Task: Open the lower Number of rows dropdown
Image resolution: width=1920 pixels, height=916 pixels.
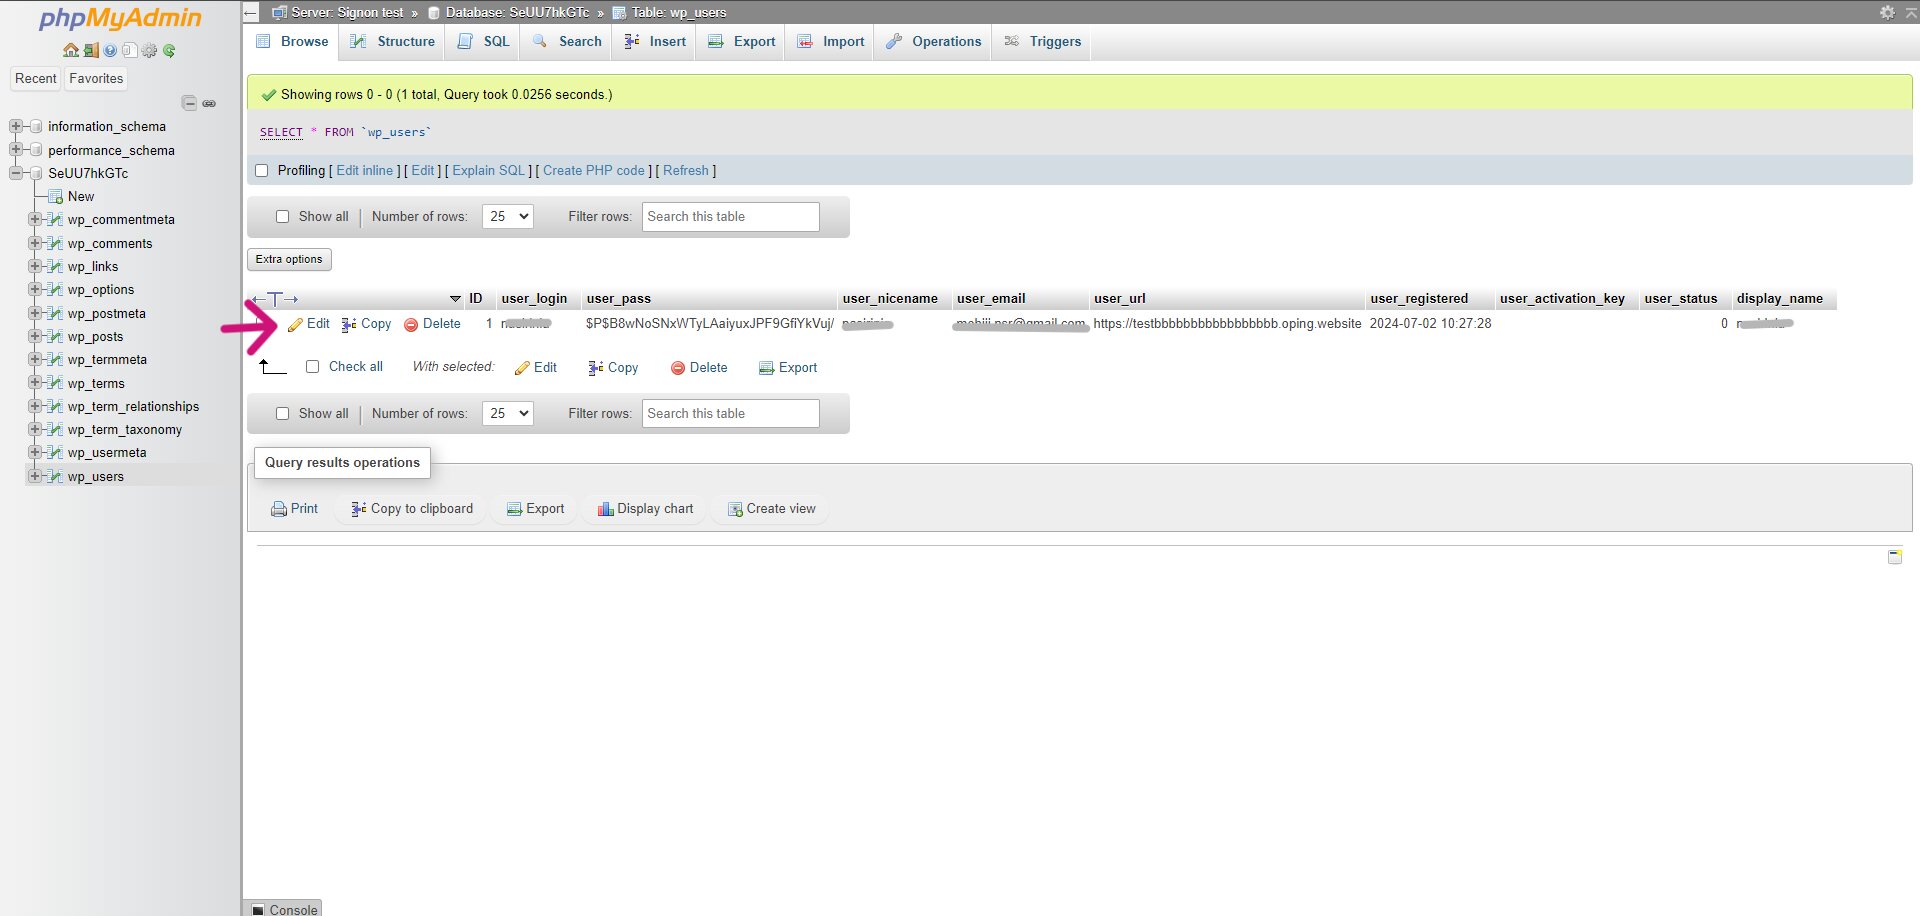Action: pos(508,414)
